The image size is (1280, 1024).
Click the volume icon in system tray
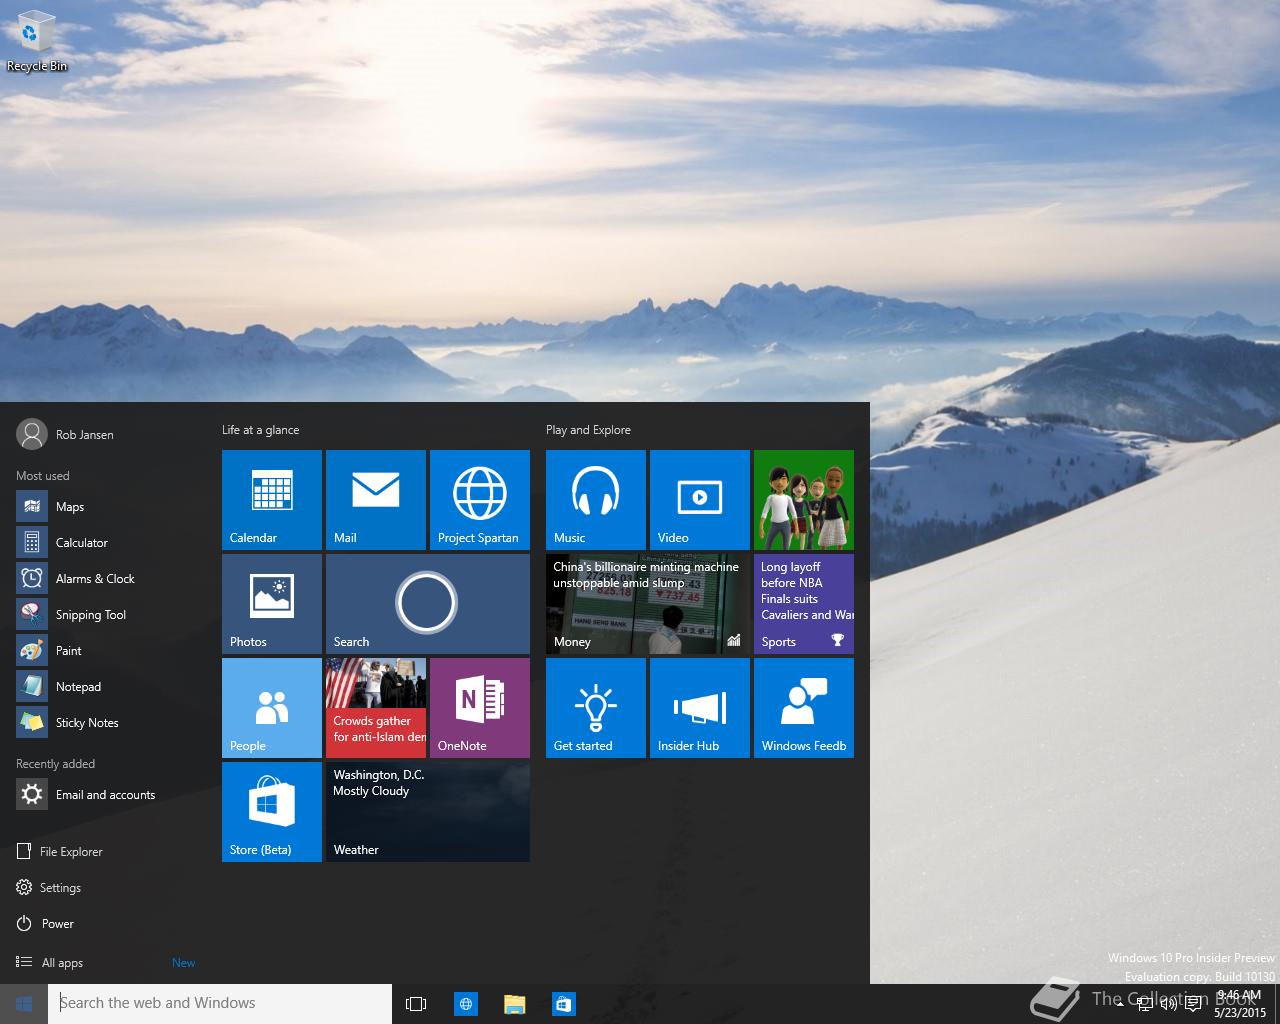[x=1167, y=1004]
